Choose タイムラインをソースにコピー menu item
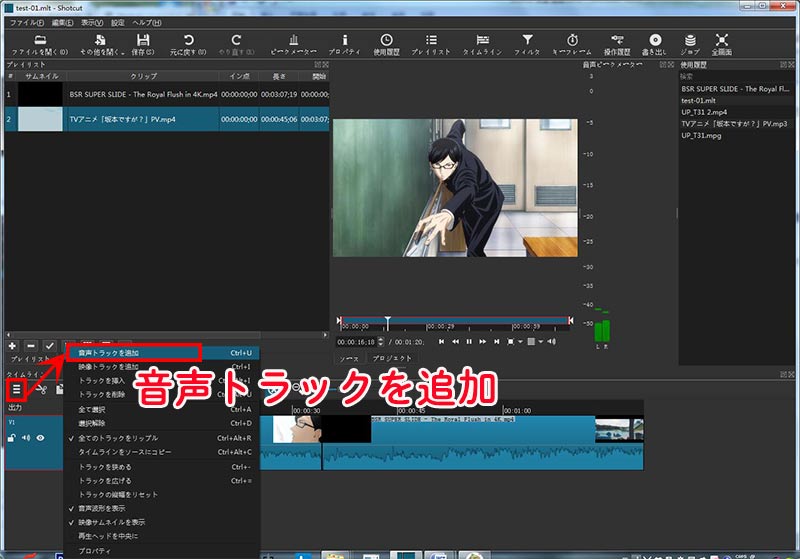 162,452
